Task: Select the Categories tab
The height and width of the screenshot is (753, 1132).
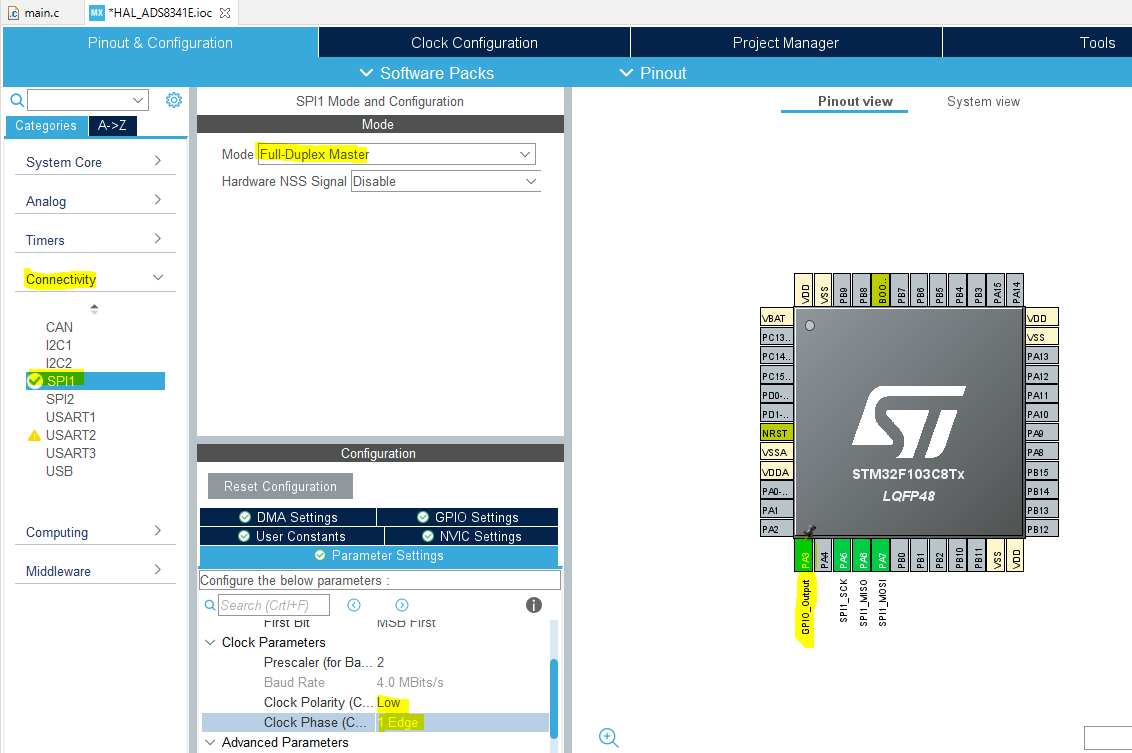Action: [45, 126]
